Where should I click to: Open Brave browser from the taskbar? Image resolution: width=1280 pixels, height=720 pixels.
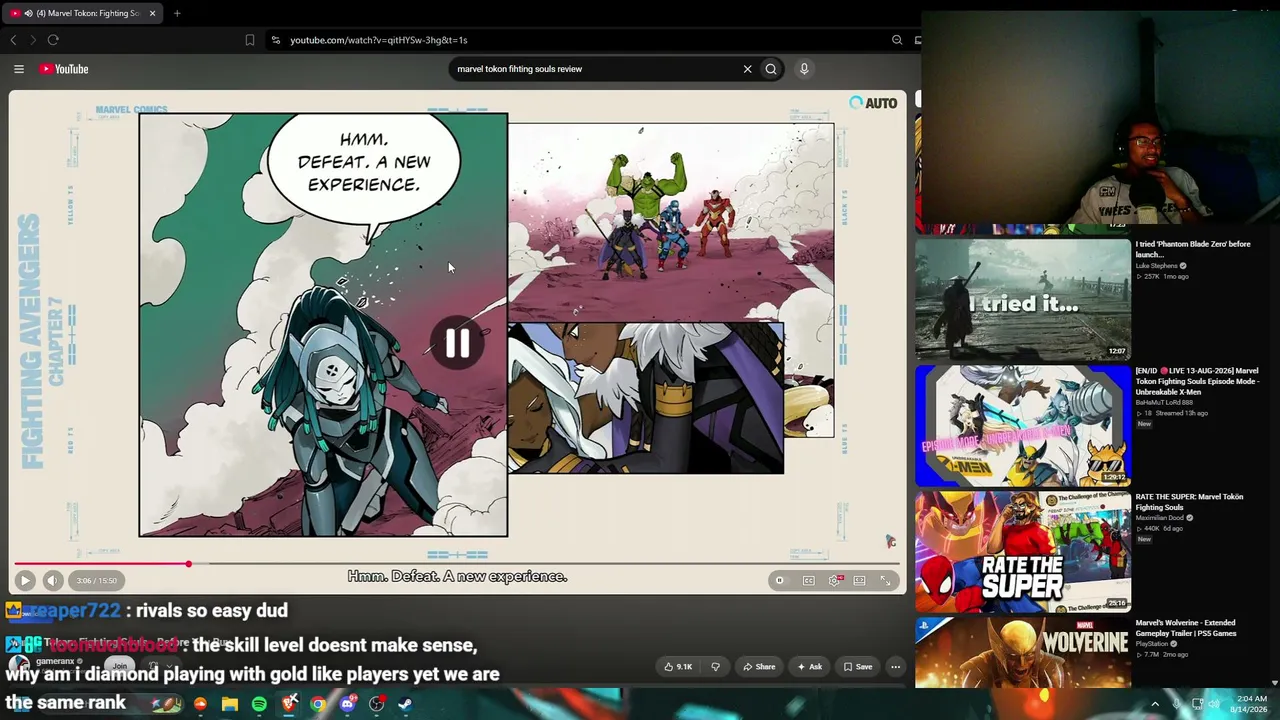[x=289, y=704]
